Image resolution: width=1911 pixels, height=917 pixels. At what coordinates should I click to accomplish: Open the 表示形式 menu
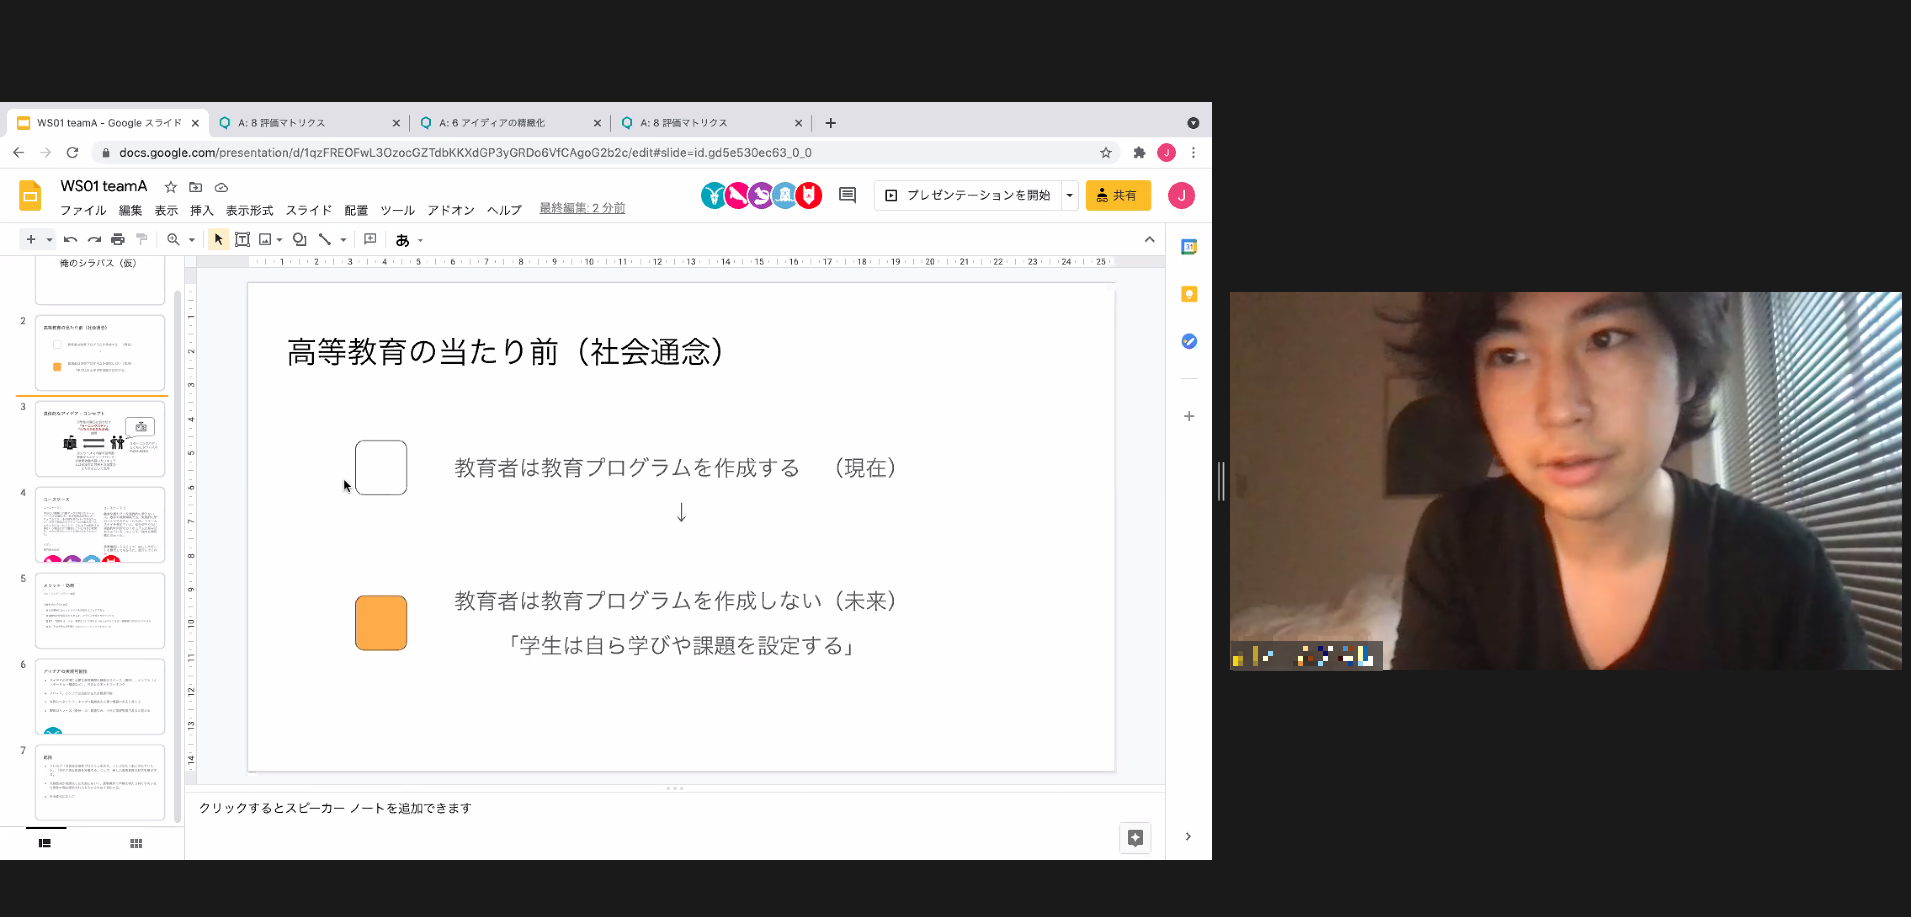coord(249,210)
